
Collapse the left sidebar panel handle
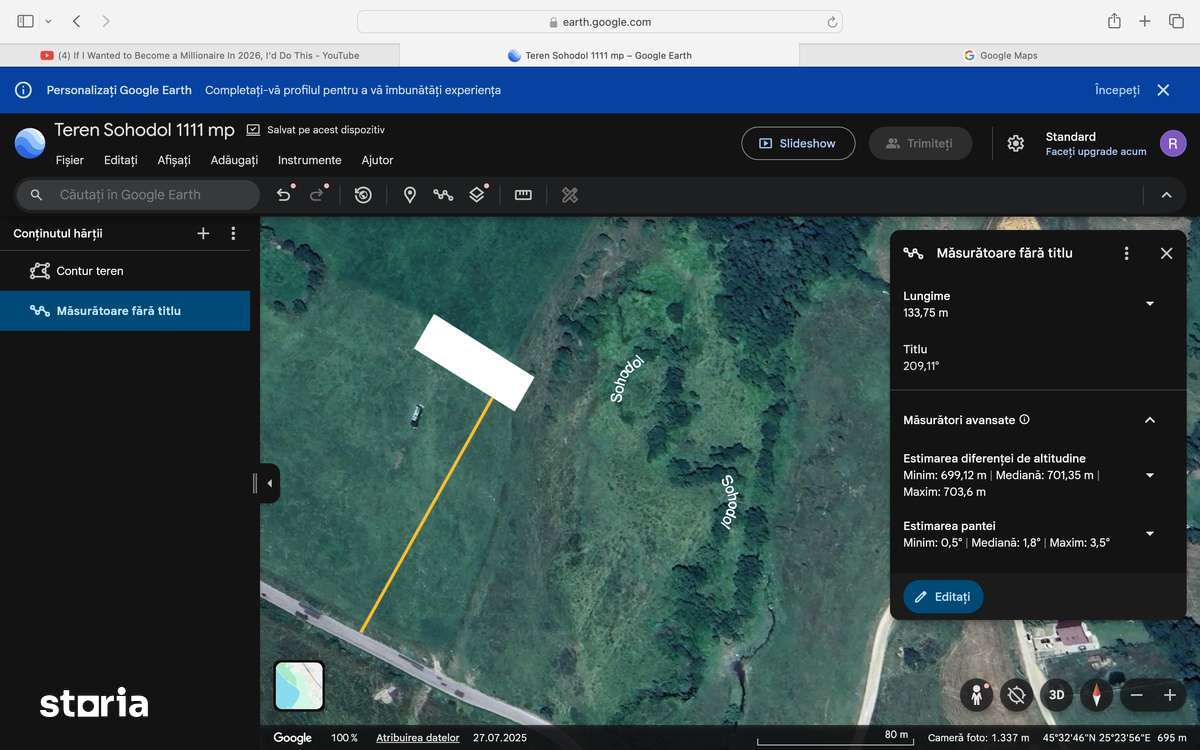(269, 484)
